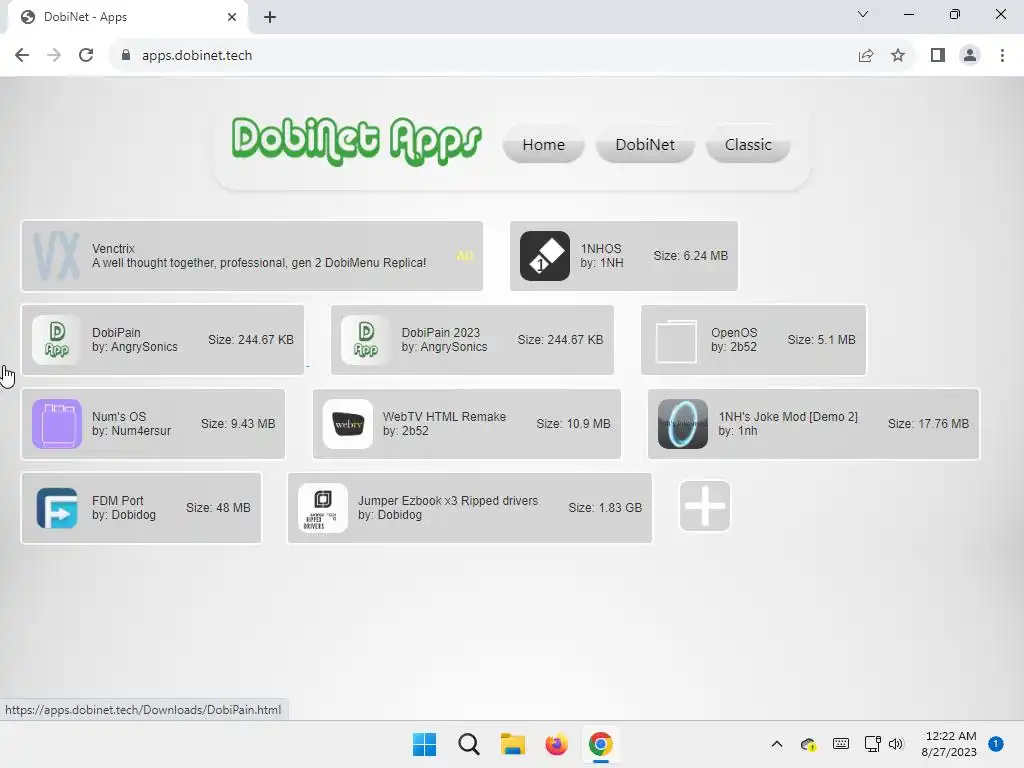Show hidden tray icons chevron
The height and width of the screenshot is (768, 1024).
(x=776, y=744)
